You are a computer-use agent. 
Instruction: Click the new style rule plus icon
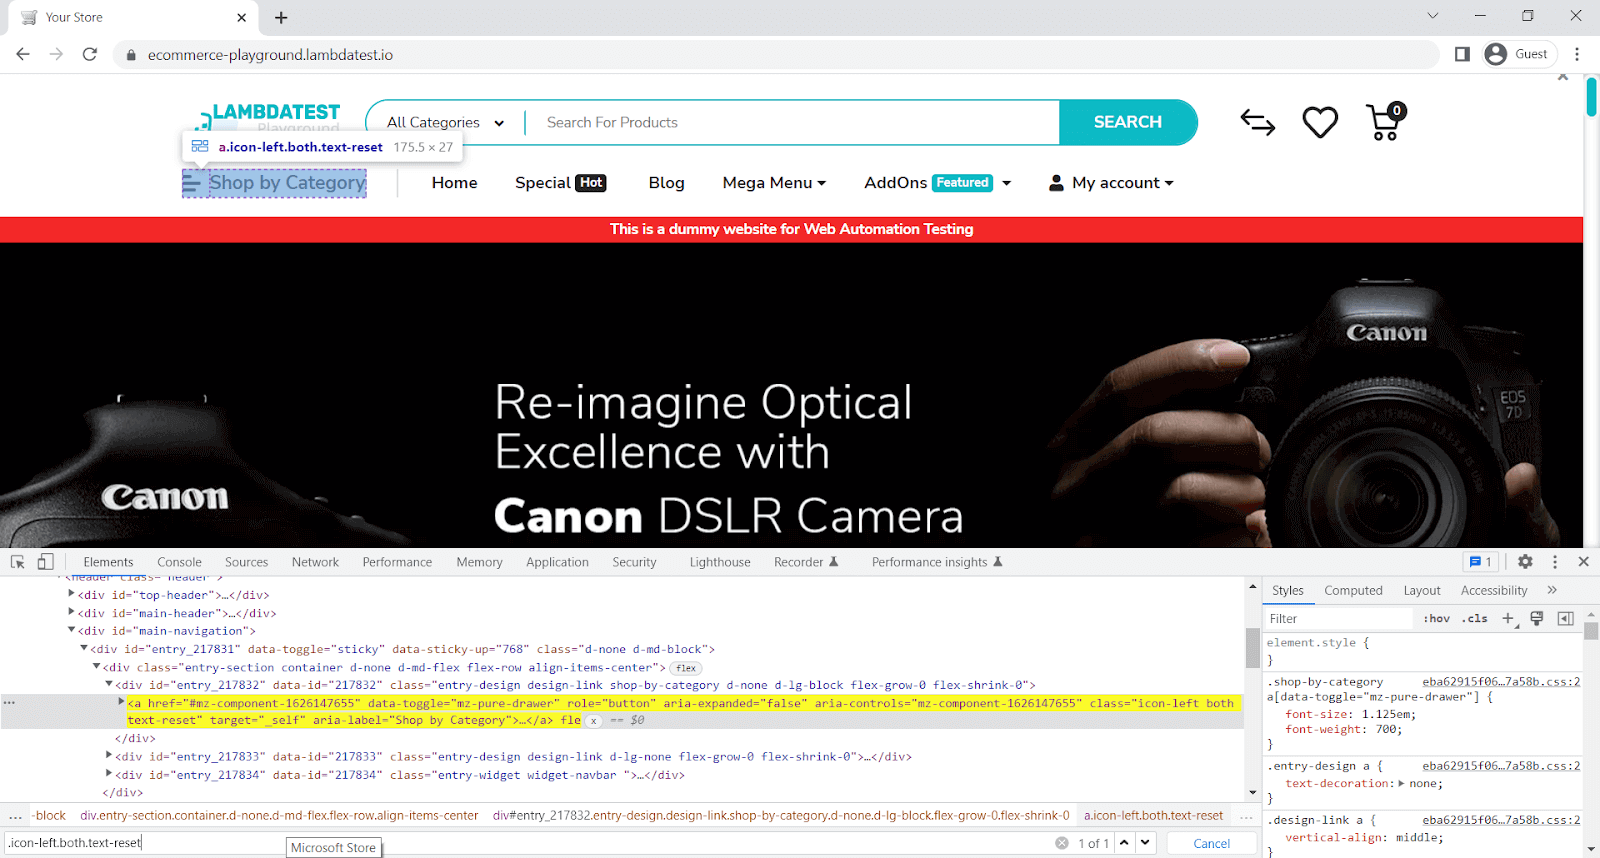(x=1509, y=618)
